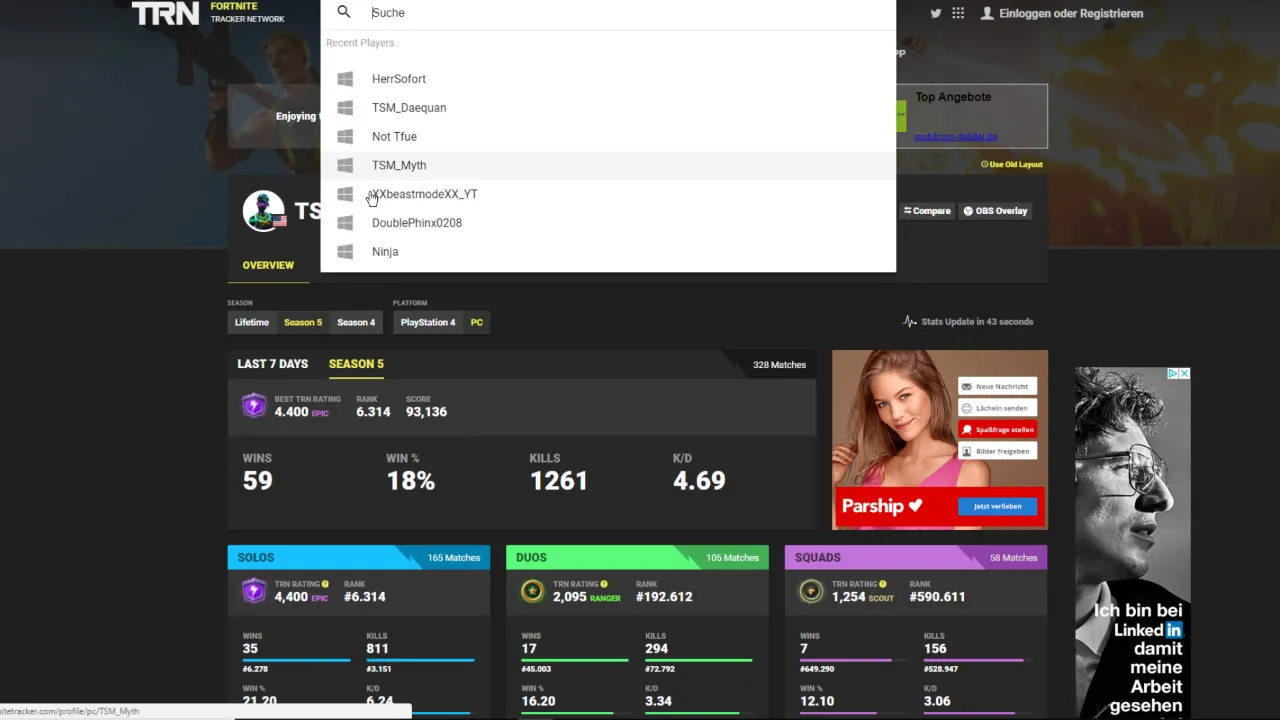Click the 58 Matches label
1280x720 pixels.
[x=1013, y=558]
